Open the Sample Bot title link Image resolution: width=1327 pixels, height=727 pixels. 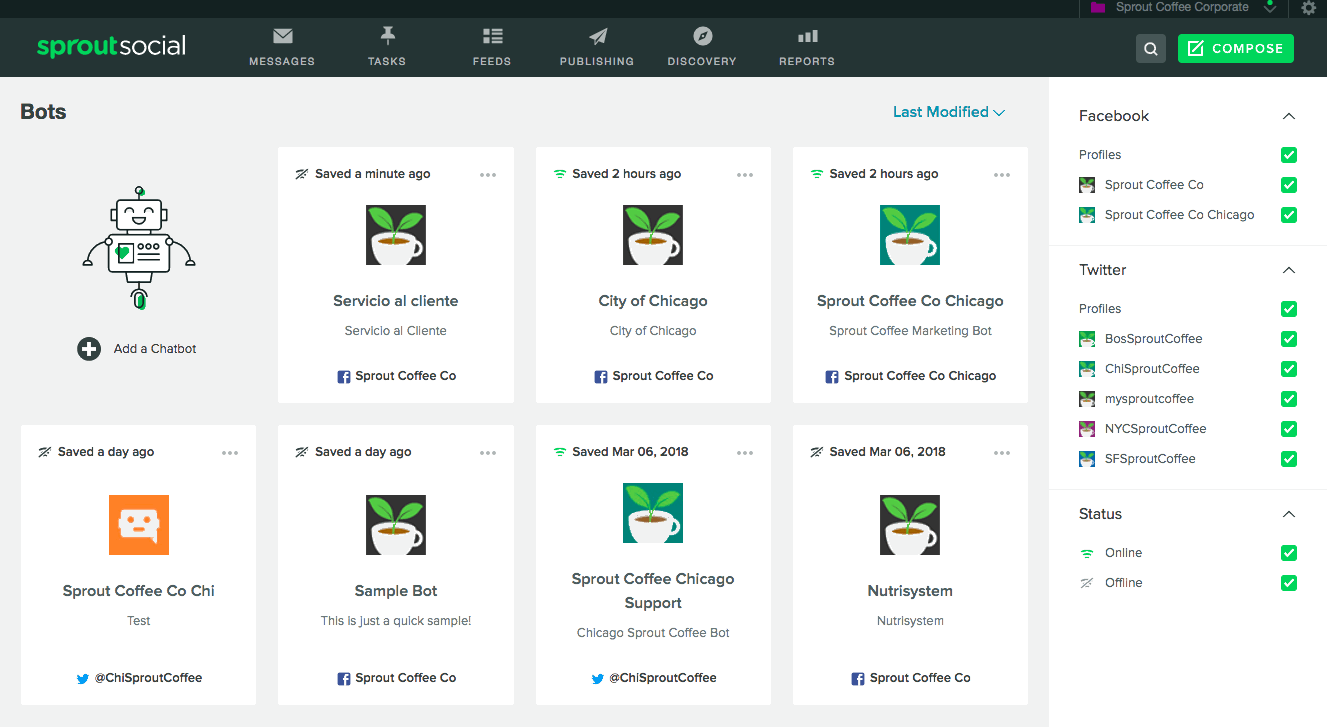396,591
